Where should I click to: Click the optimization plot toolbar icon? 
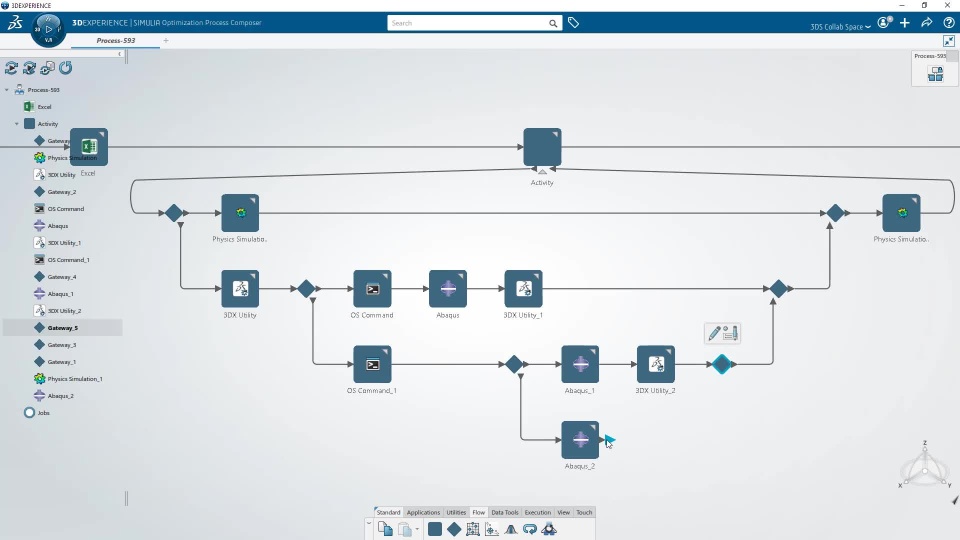pos(492,529)
